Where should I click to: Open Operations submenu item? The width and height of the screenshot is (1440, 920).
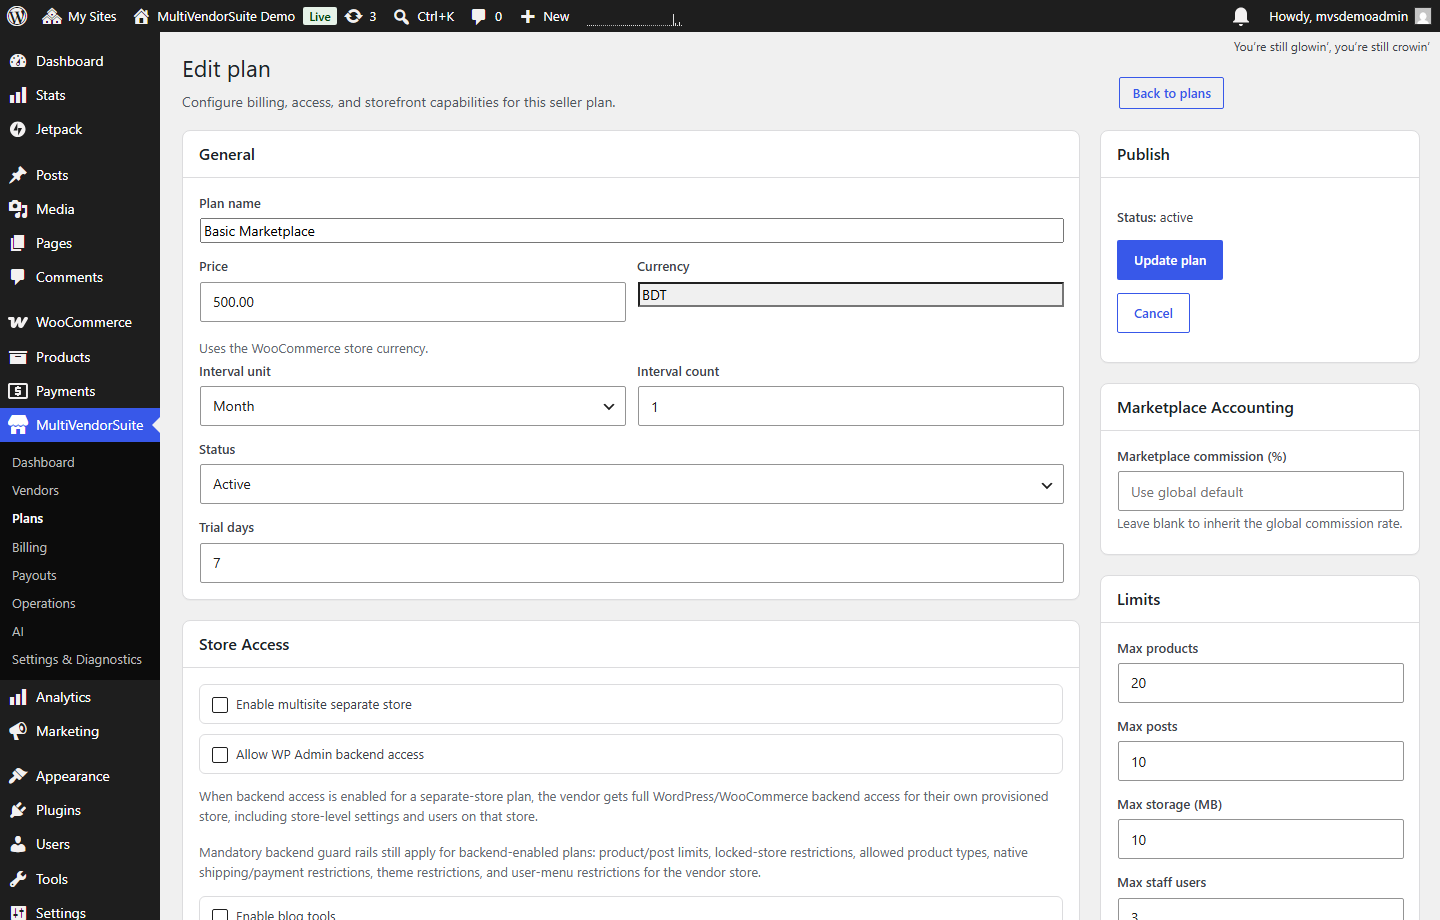tap(44, 603)
